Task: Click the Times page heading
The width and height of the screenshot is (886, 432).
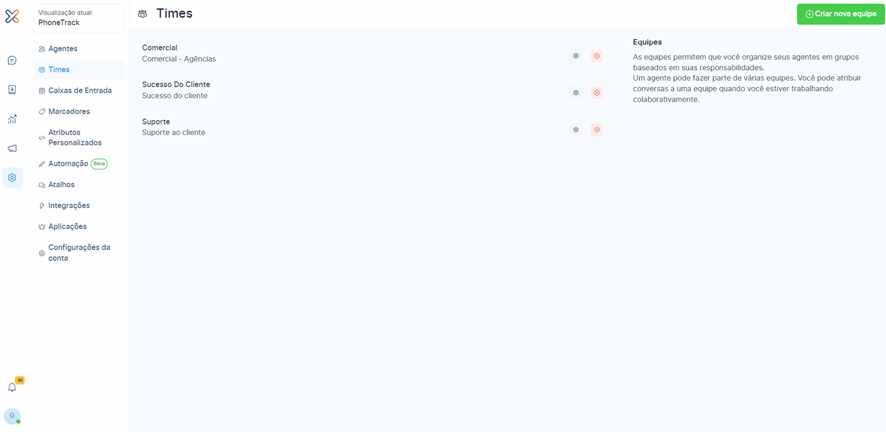Action: coord(175,14)
